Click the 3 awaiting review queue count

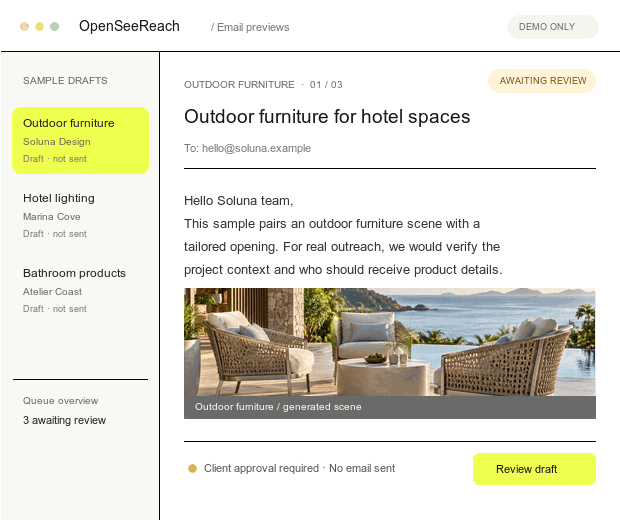[64, 420]
